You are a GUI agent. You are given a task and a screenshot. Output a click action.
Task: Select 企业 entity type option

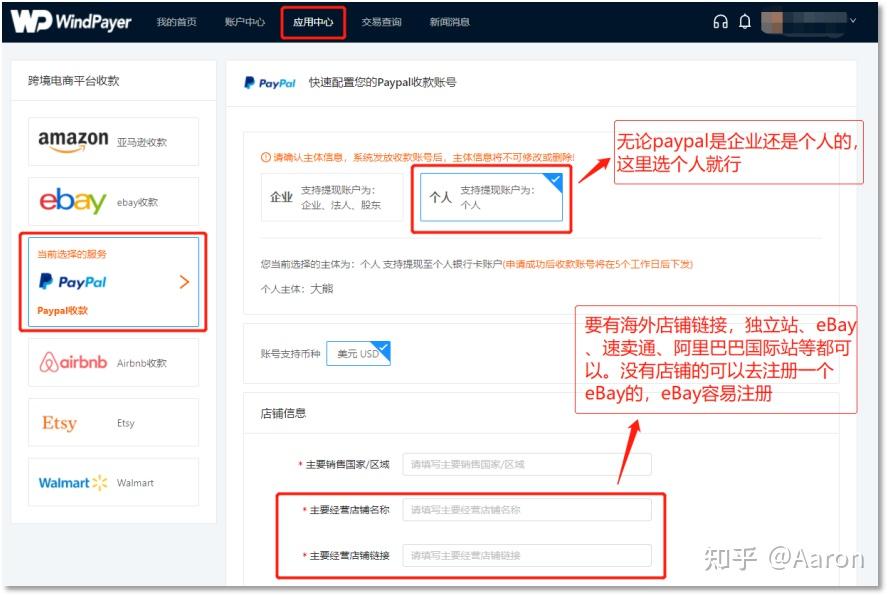[x=332, y=197]
